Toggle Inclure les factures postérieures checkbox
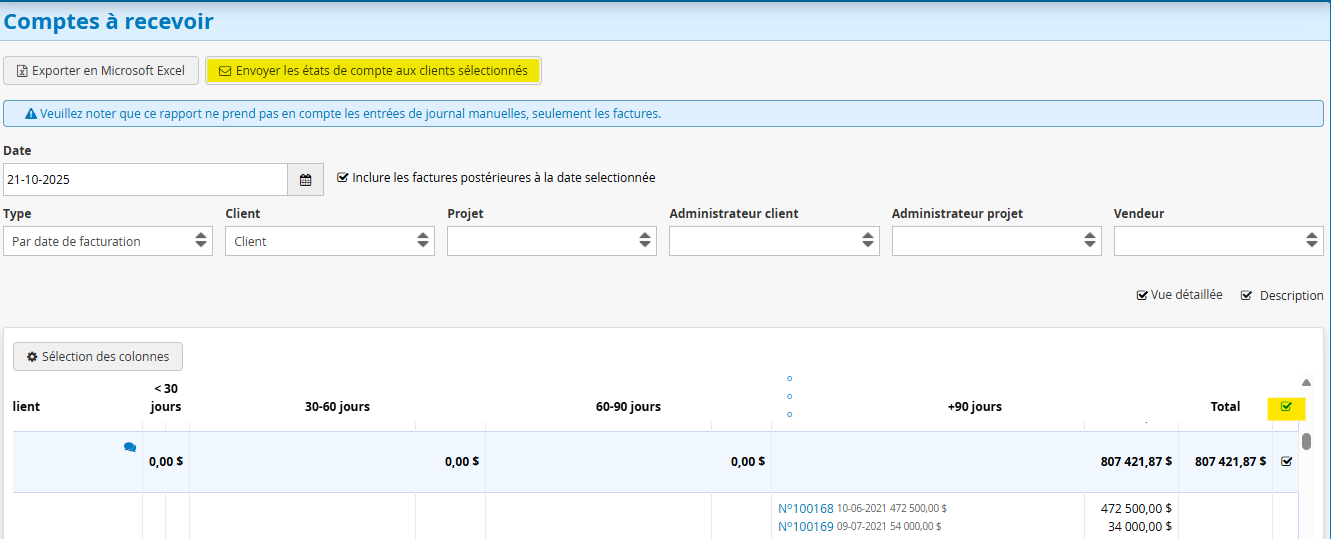Image resolution: width=1331 pixels, height=539 pixels. pos(343,177)
